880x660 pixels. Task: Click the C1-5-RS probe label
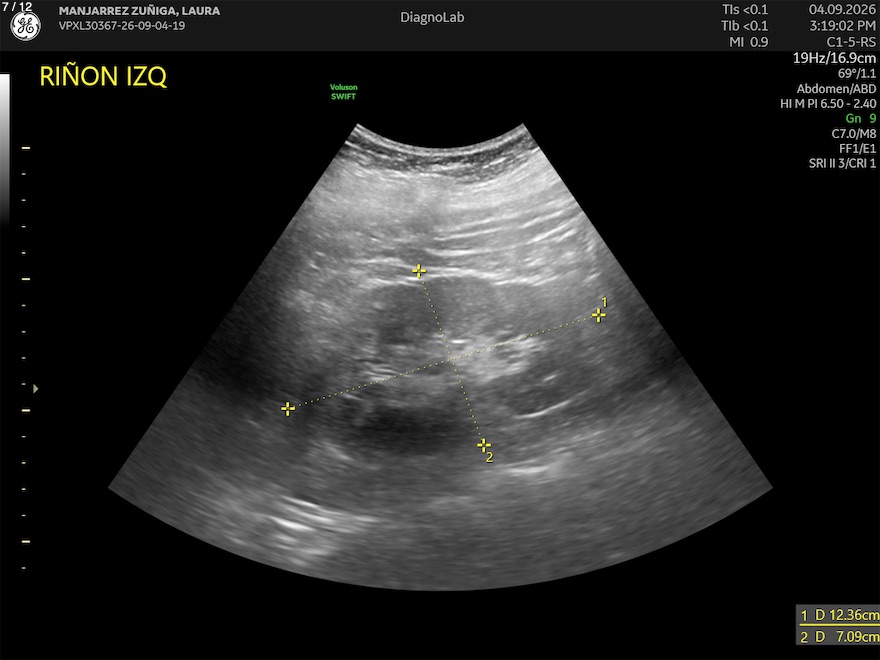coord(851,42)
